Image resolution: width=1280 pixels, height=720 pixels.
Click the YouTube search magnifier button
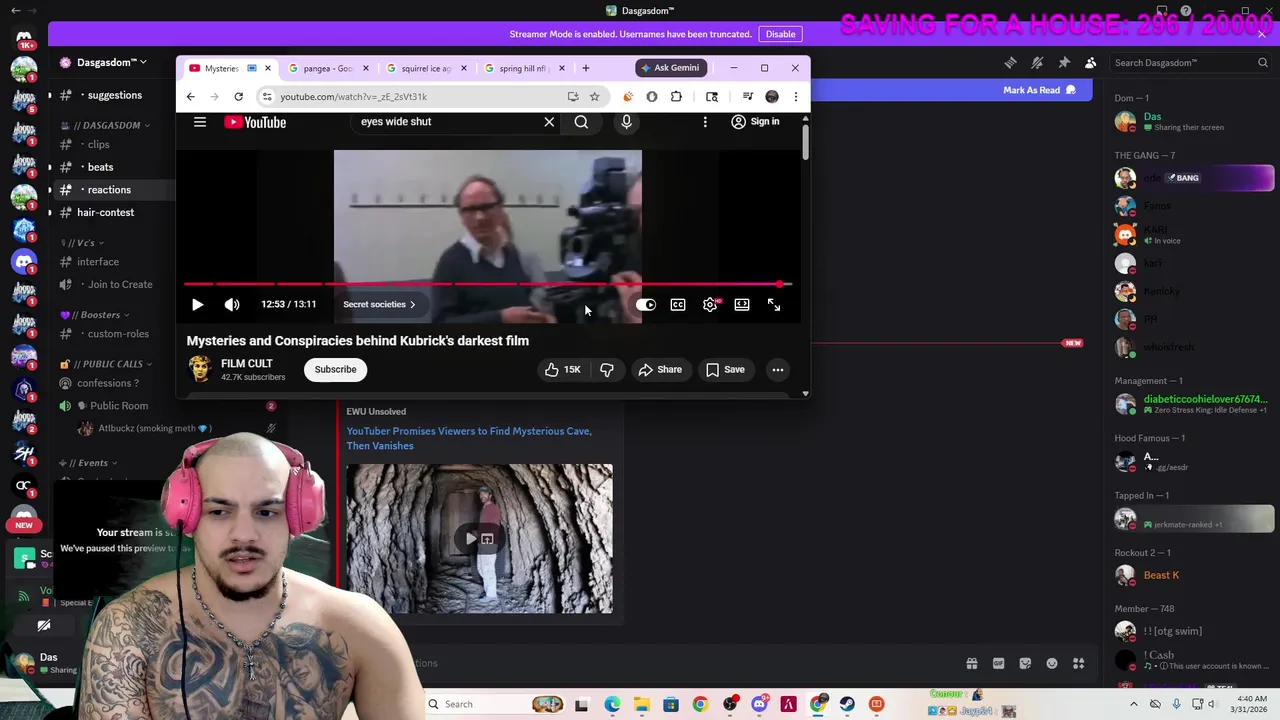(x=581, y=122)
